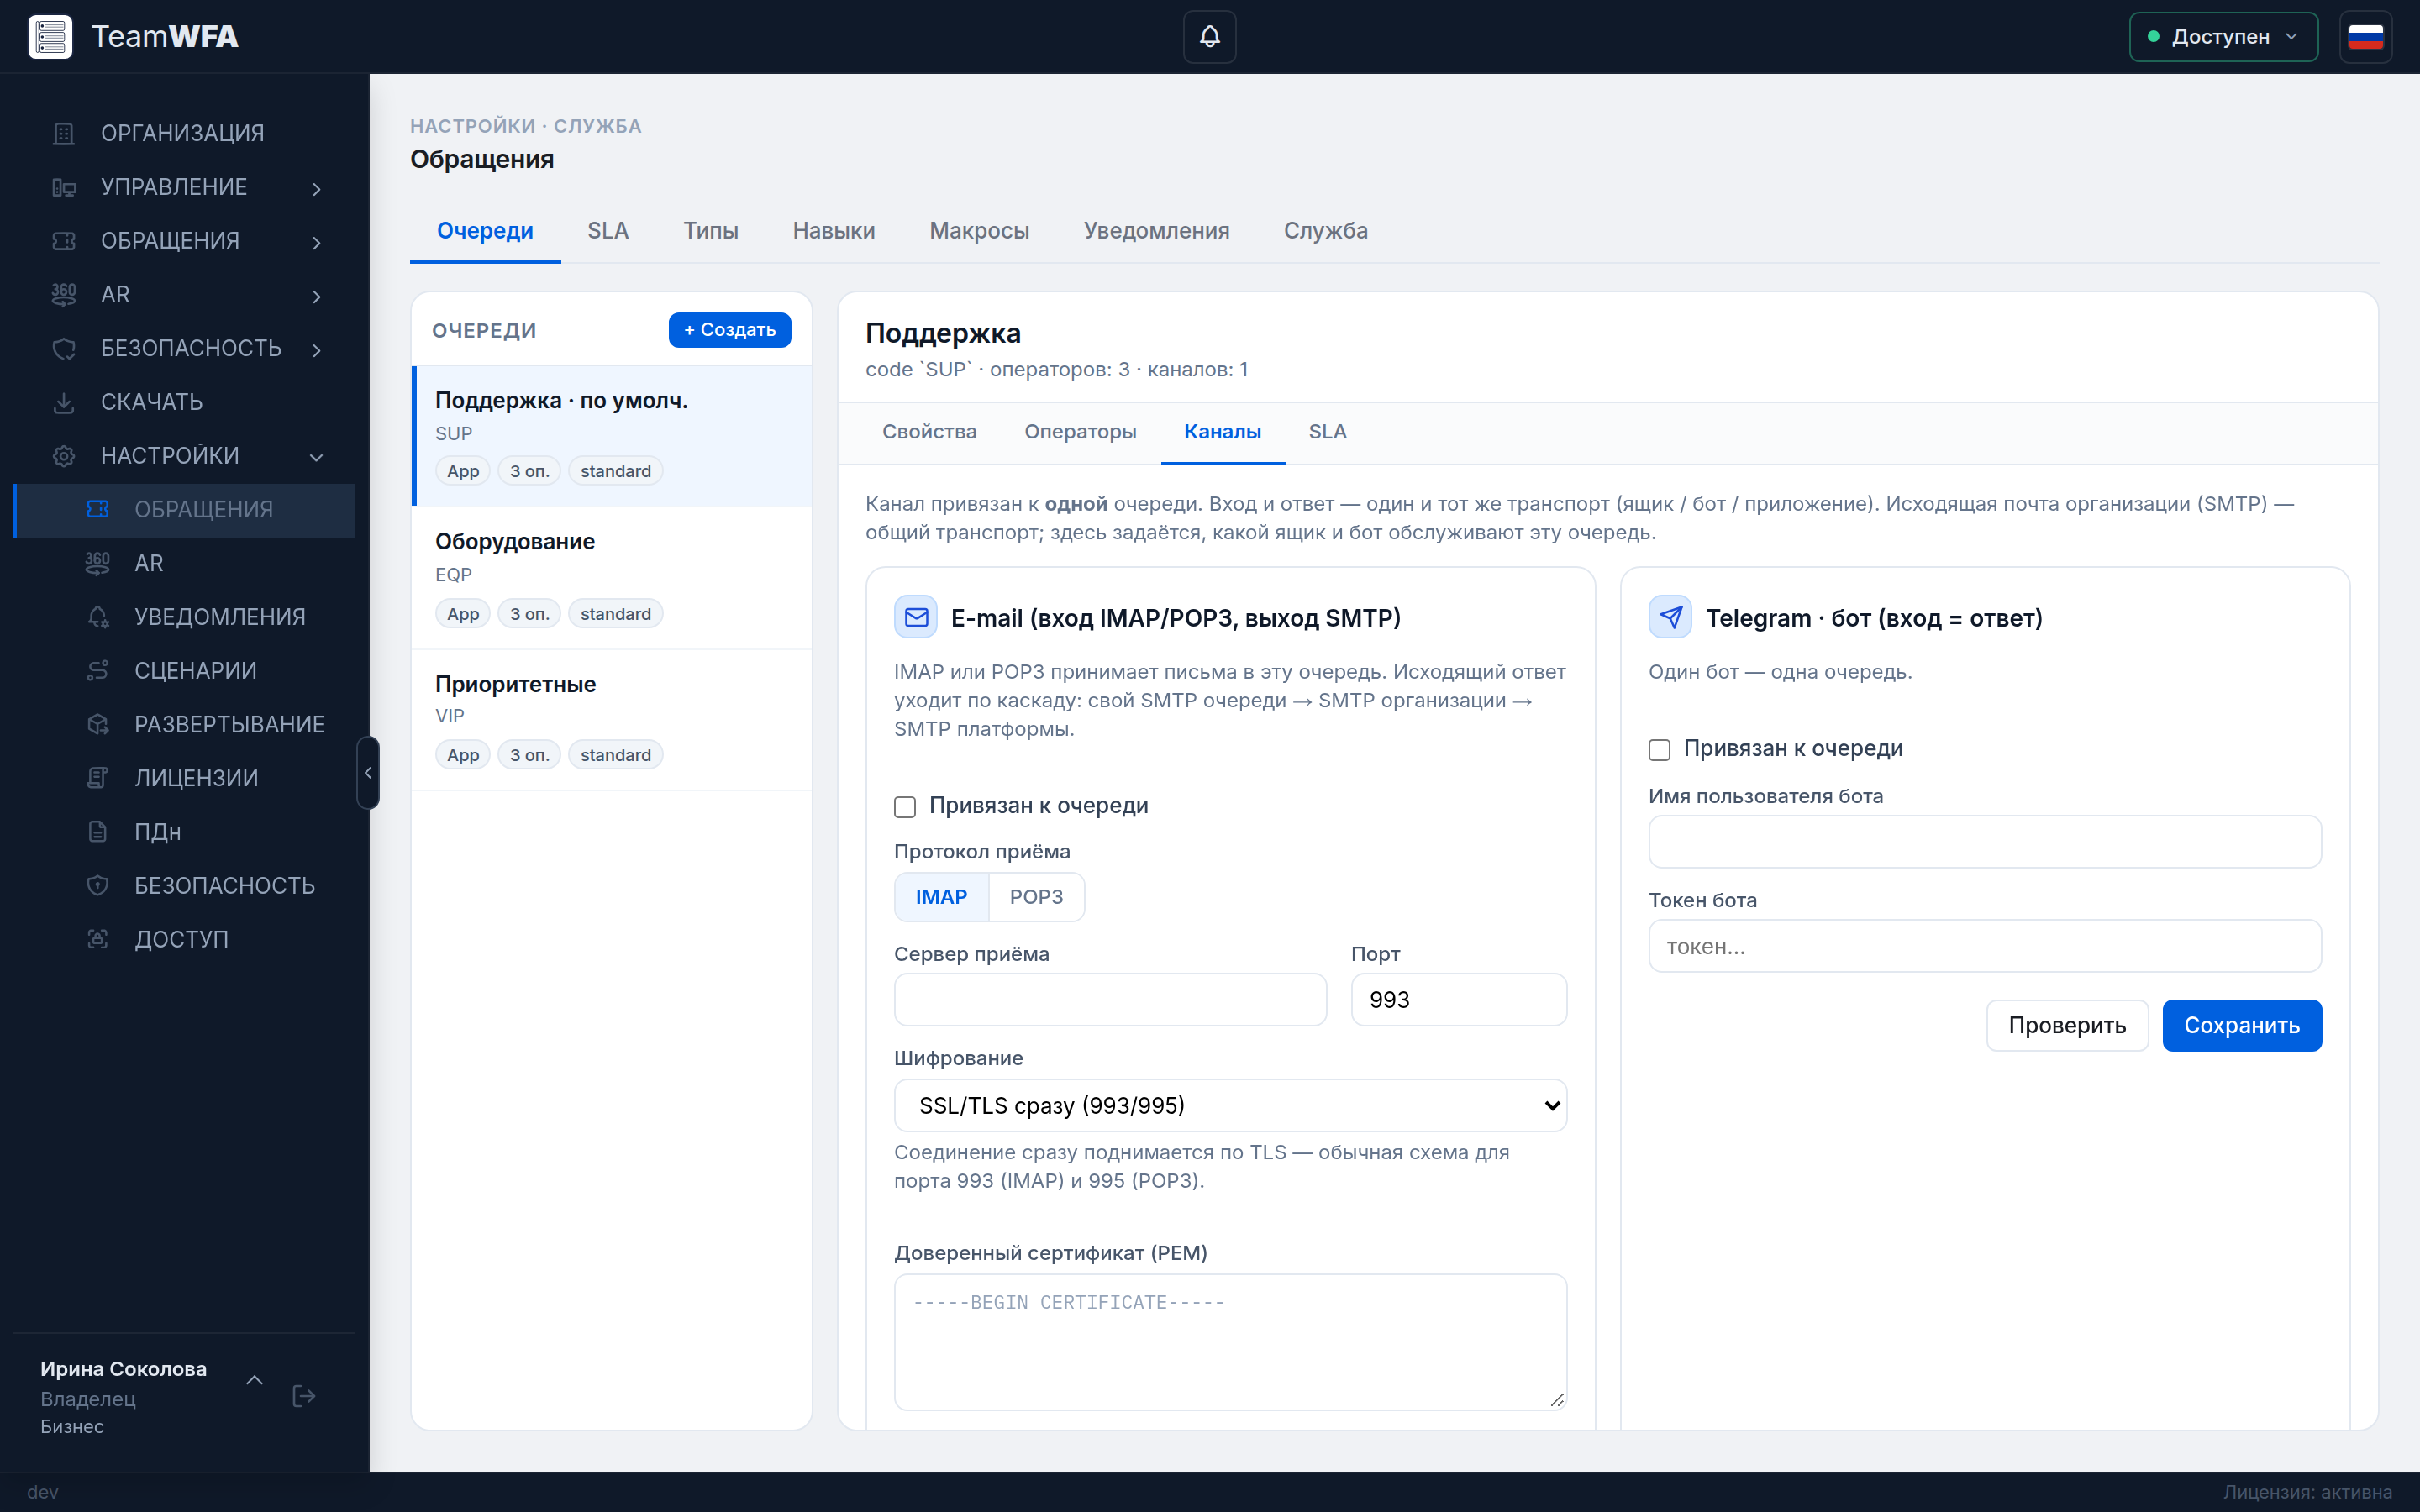Open the Доступен status dropdown
Image resolution: width=2420 pixels, height=1512 pixels.
click(2223, 37)
